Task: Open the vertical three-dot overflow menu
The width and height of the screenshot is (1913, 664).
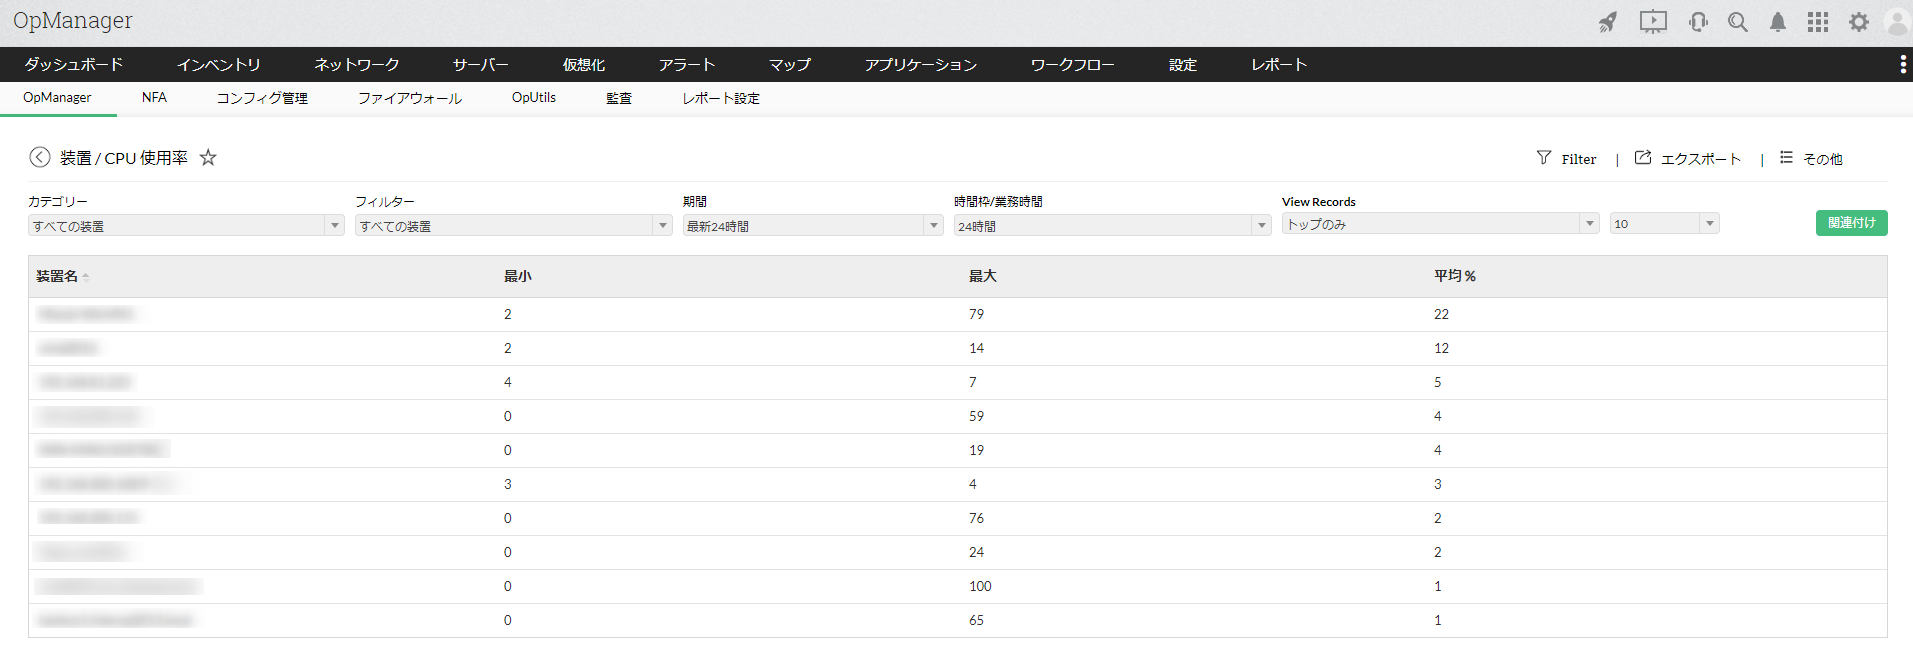Action: 1902,65
